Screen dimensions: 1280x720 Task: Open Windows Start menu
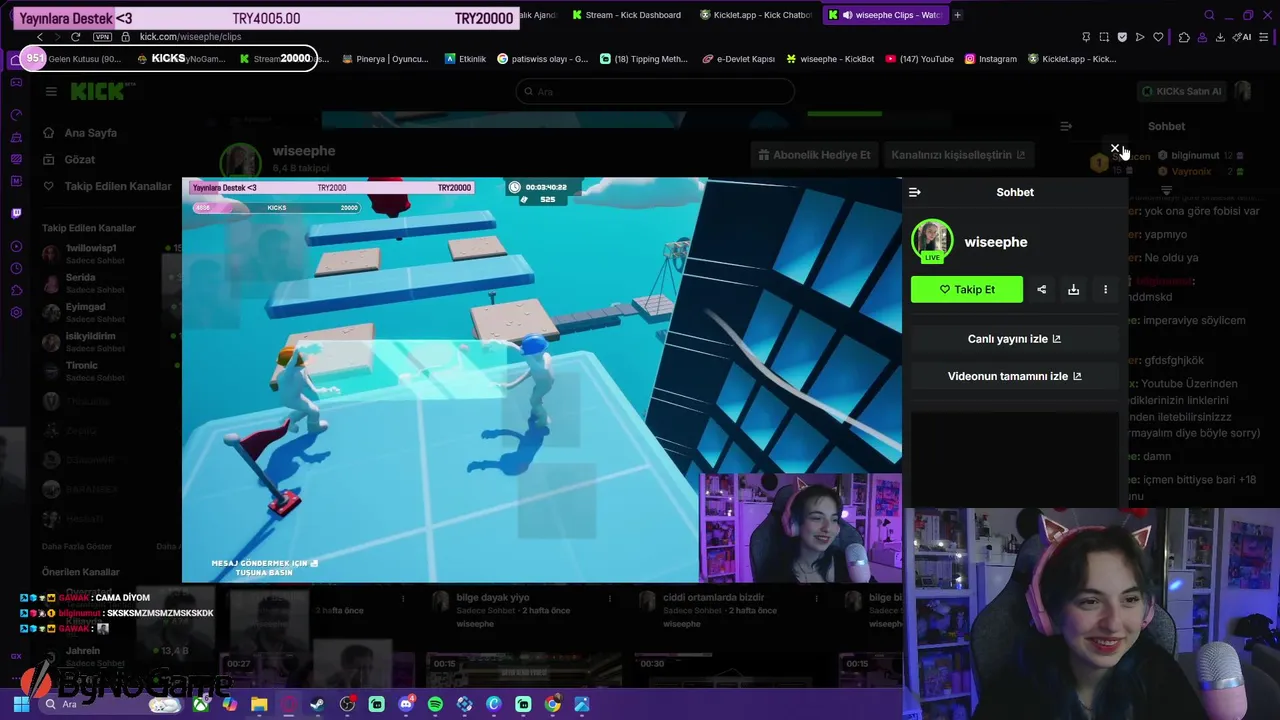(x=21, y=704)
